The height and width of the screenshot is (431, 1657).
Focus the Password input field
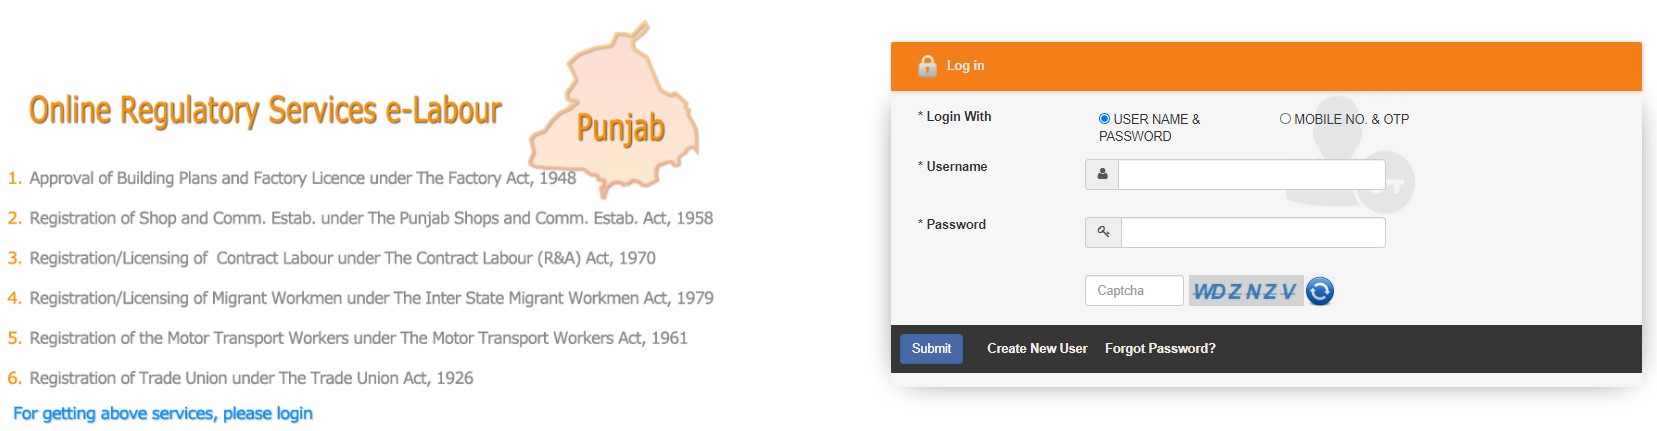tap(1252, 233)
